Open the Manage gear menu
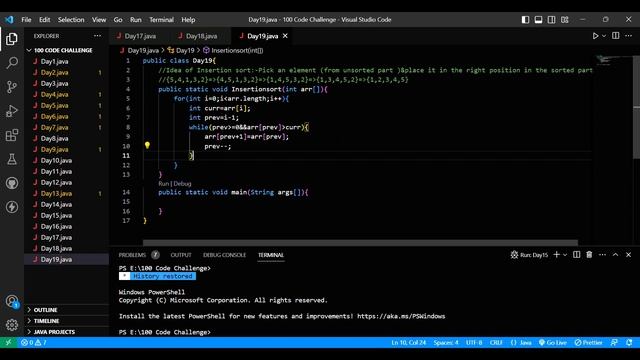This screenshot has width=640, height=360. click(12, 325)
